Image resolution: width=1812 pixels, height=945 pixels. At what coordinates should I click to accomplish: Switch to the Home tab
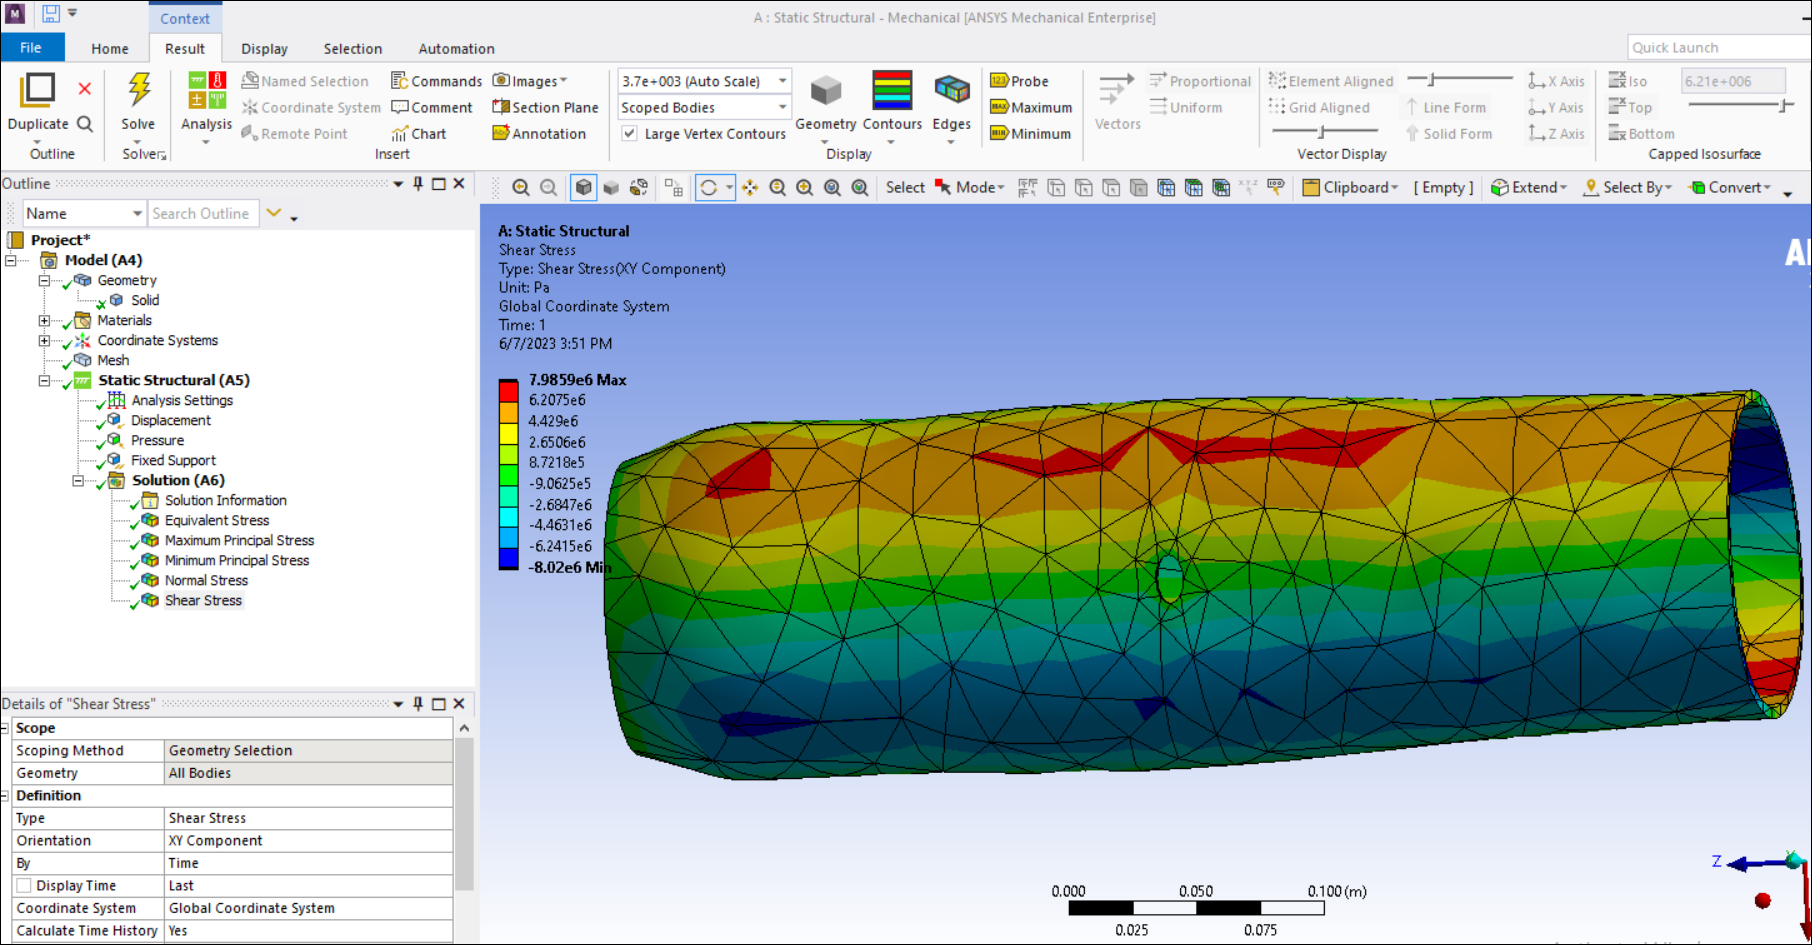click(x=110, y=48)
